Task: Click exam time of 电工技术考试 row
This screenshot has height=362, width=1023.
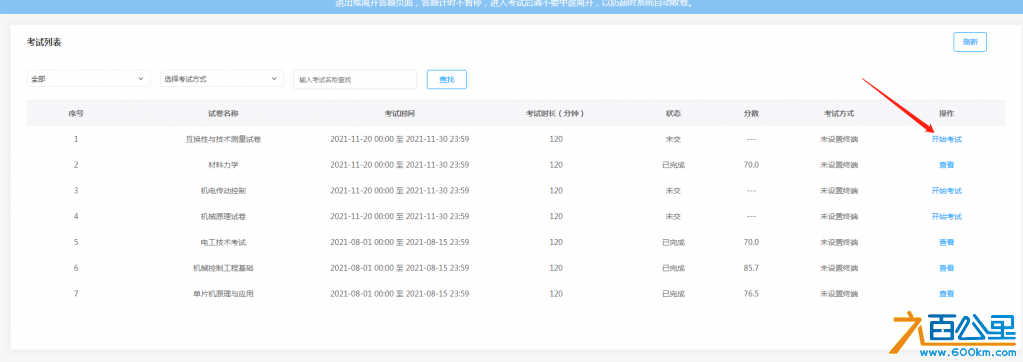Action: coord(399,243)
